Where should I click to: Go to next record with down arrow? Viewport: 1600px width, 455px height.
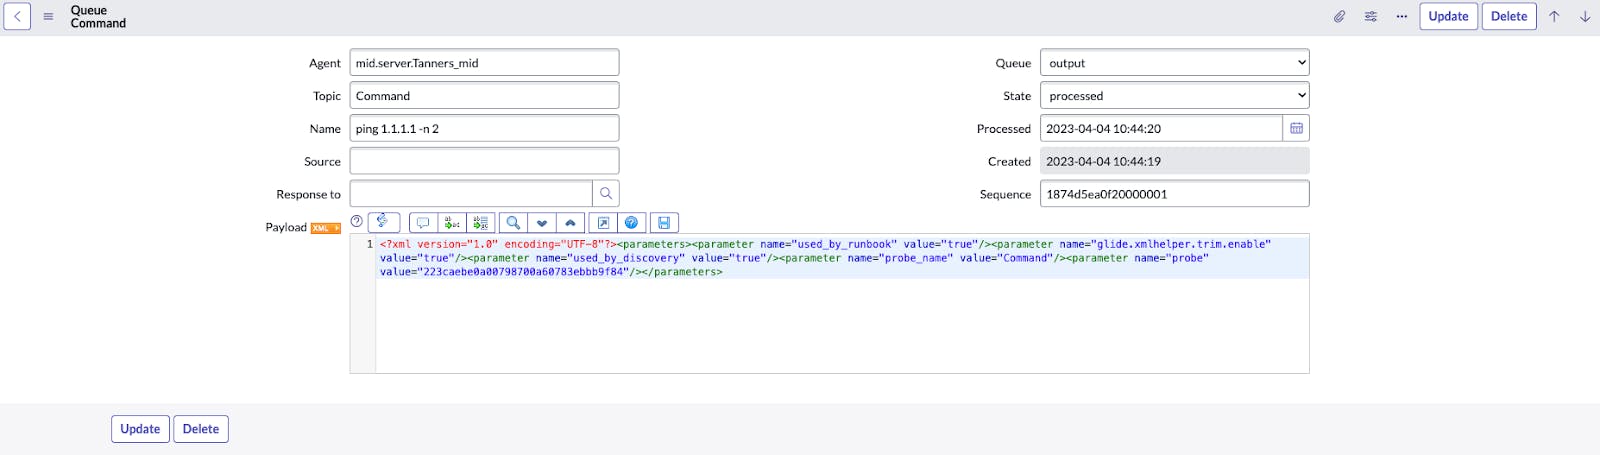pos(1585,16)
